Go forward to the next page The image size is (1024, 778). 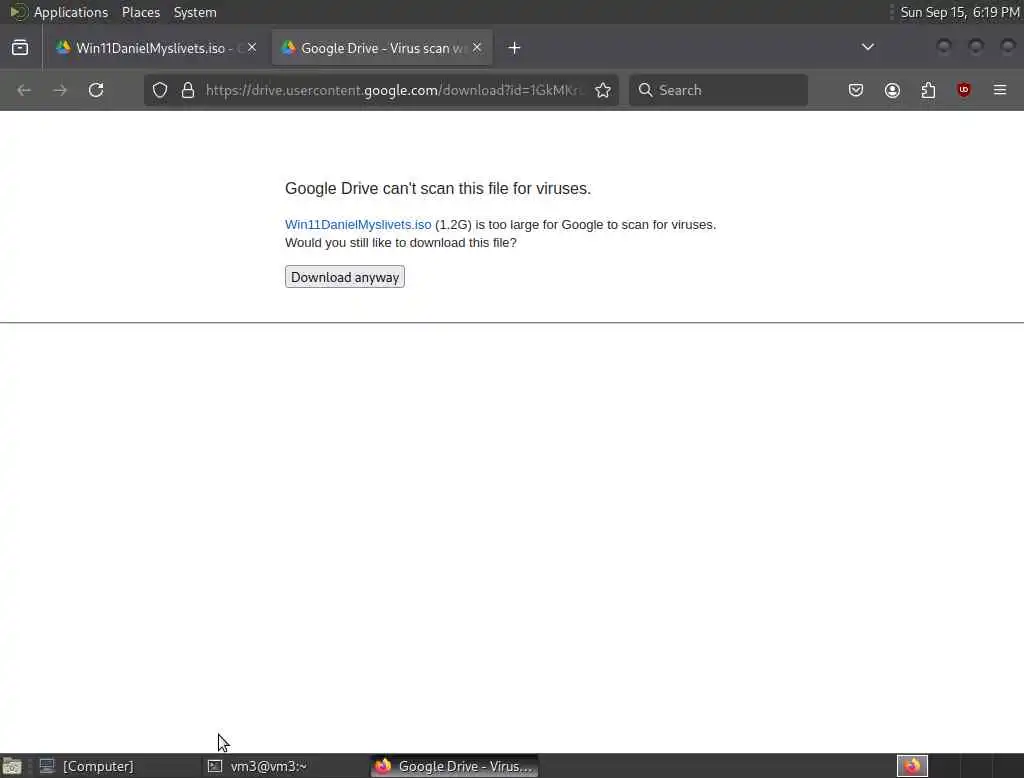[x=60, y=90]
